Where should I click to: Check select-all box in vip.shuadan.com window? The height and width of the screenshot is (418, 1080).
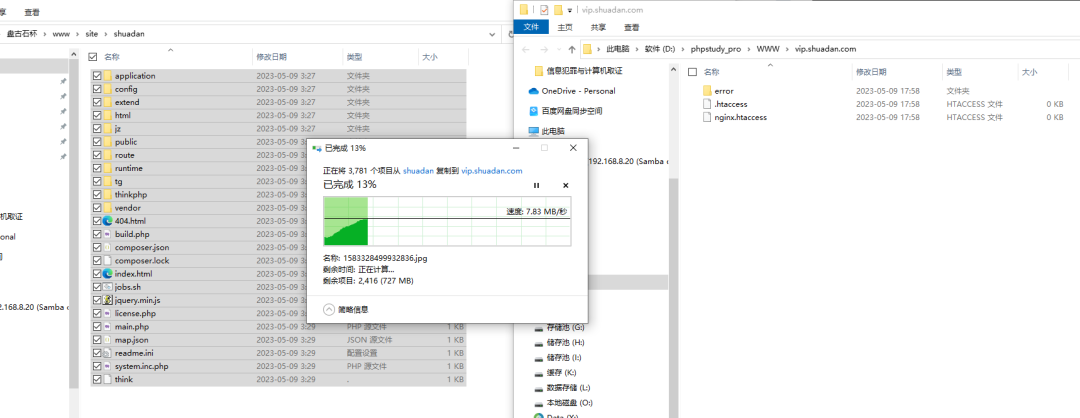pos(693,72)
